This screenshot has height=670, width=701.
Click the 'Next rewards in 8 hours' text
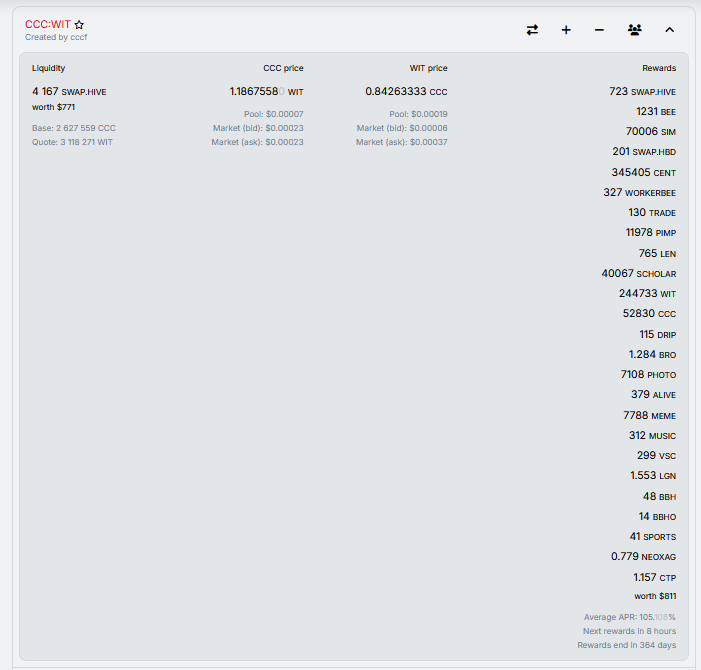629,631
